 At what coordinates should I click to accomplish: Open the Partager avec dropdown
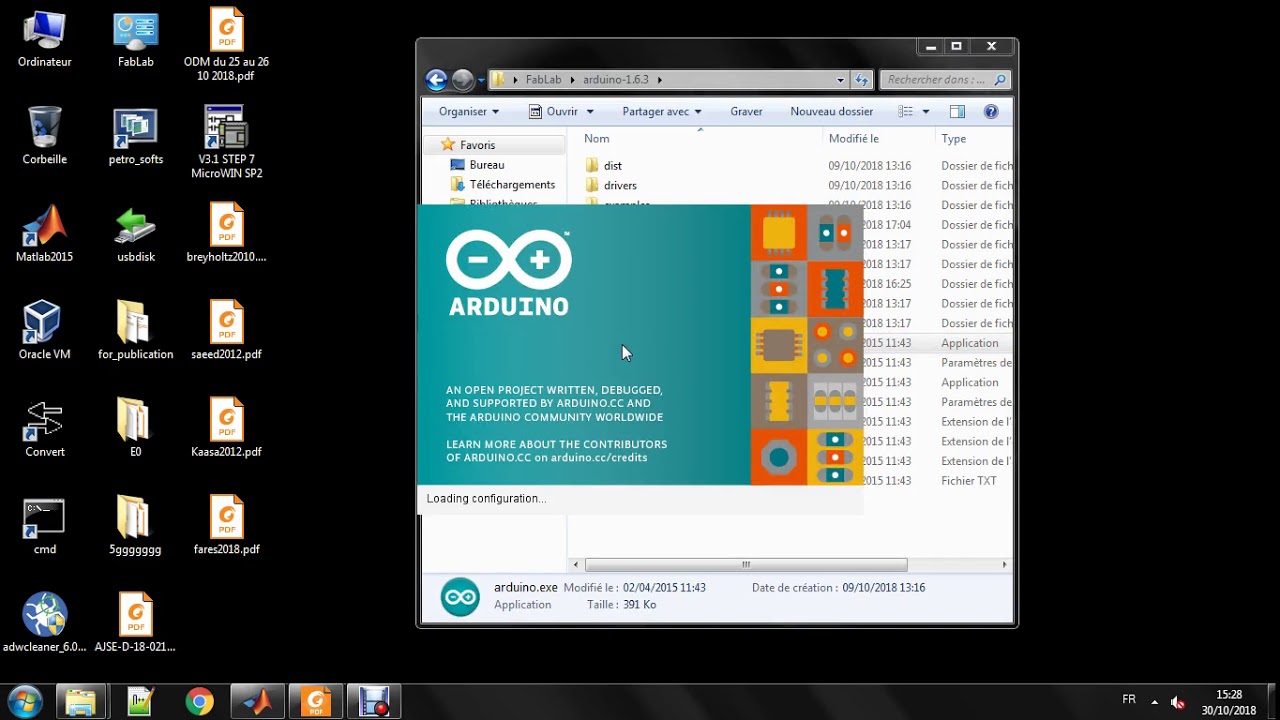[x=662, y=112]
